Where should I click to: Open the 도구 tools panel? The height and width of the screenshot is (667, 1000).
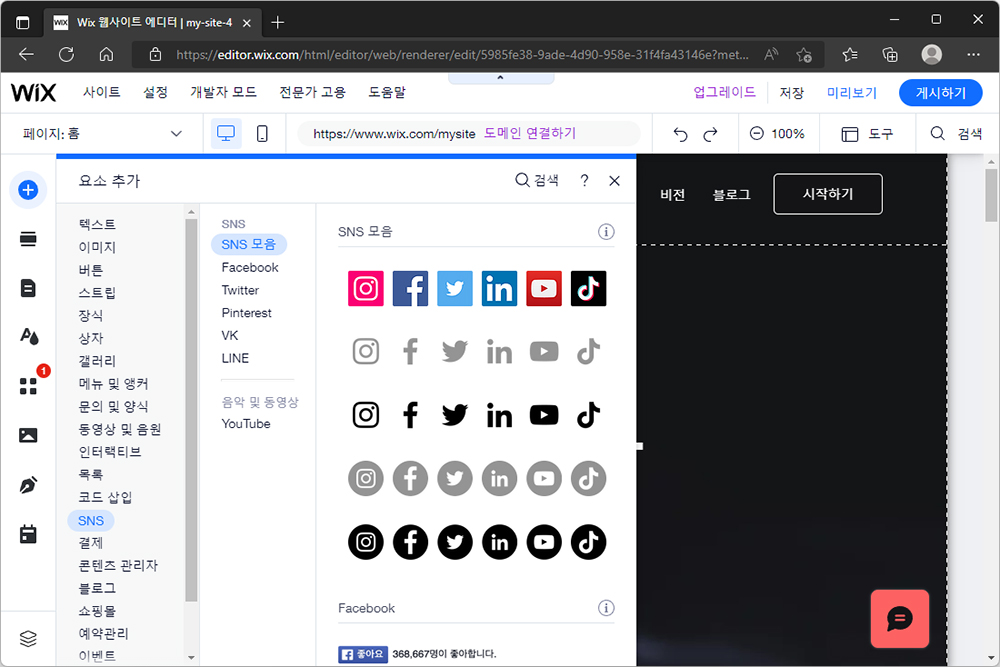tap(867, 134)
